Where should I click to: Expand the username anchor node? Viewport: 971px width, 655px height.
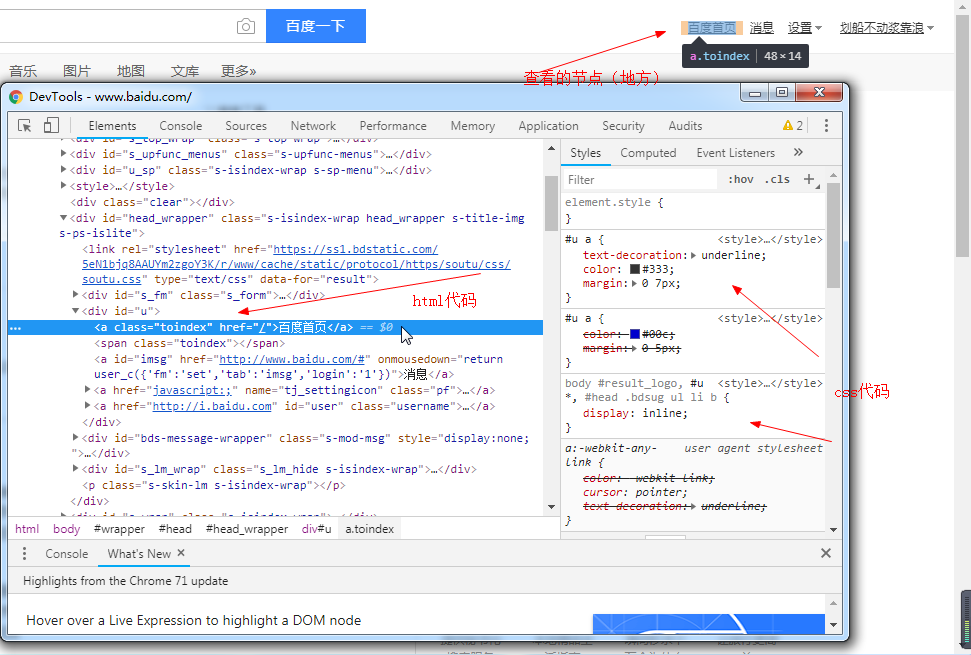pyautogui.click(x=87, y=406)
